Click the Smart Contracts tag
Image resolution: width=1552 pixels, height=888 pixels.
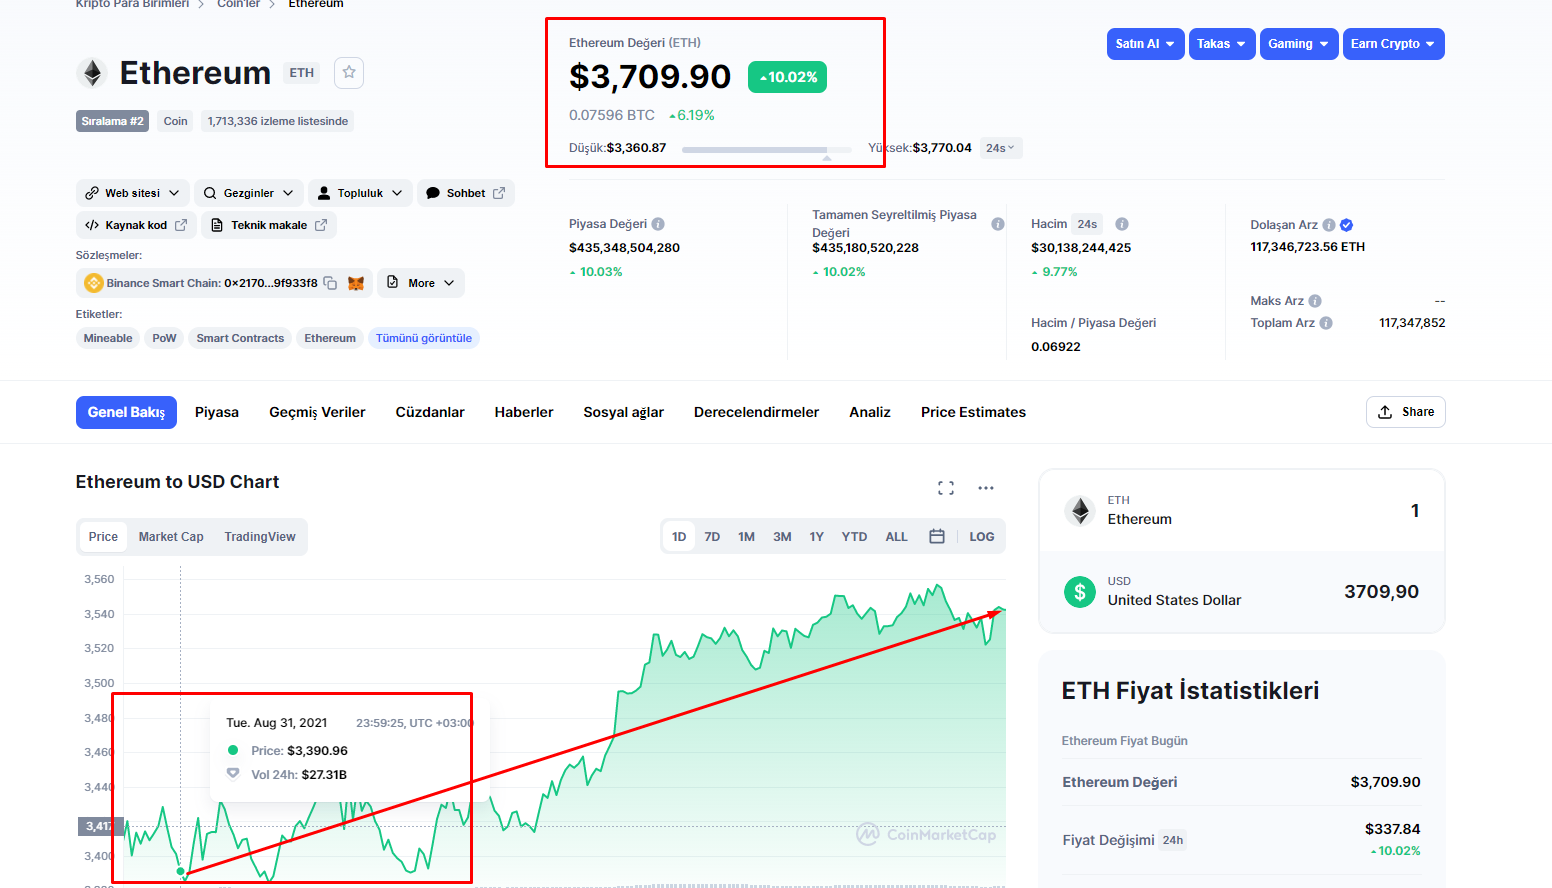click(x=240, y=338)
